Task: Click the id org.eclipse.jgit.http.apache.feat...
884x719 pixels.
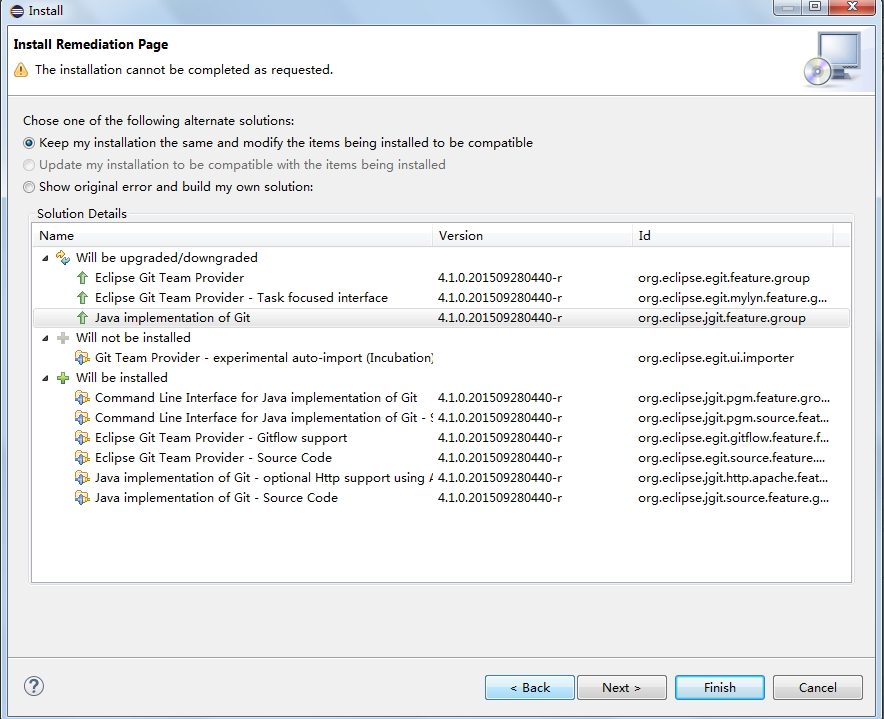Action: tap(733, 478)
